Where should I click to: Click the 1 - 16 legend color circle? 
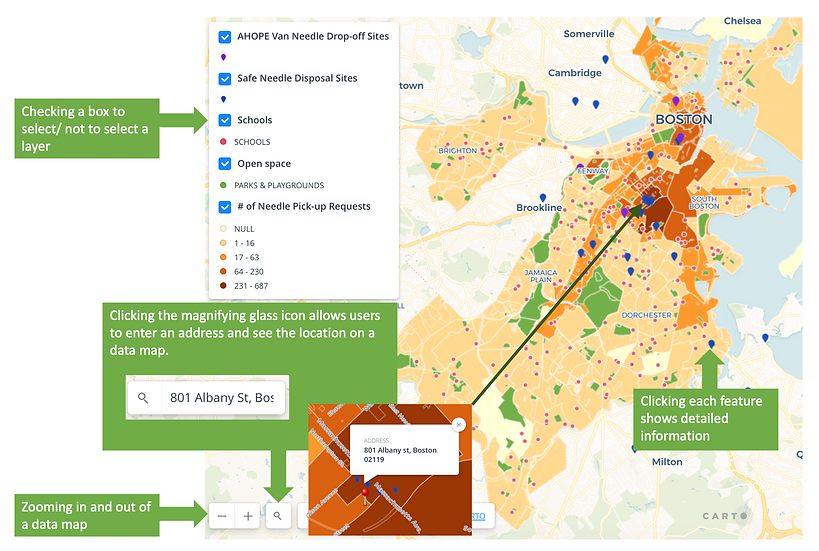(223, 243)
